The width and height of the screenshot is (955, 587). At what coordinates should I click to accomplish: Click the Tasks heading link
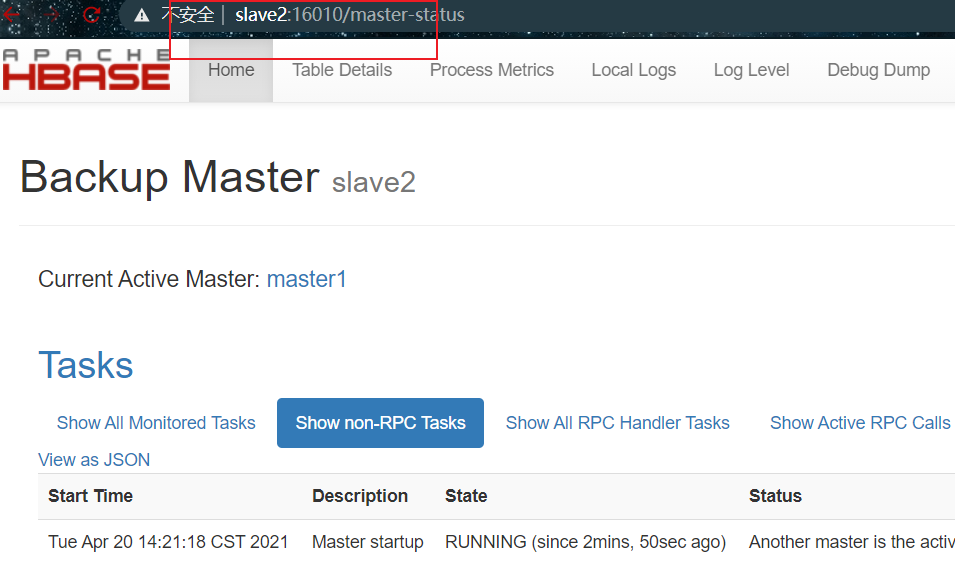pyautogui.click(x=86, y=365)
